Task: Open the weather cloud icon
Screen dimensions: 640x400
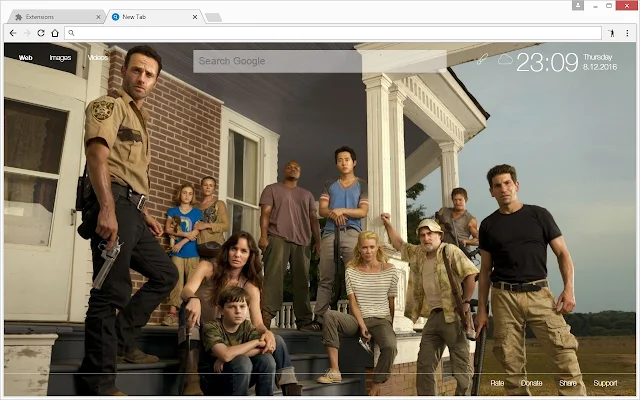Action: click(505, 60)
